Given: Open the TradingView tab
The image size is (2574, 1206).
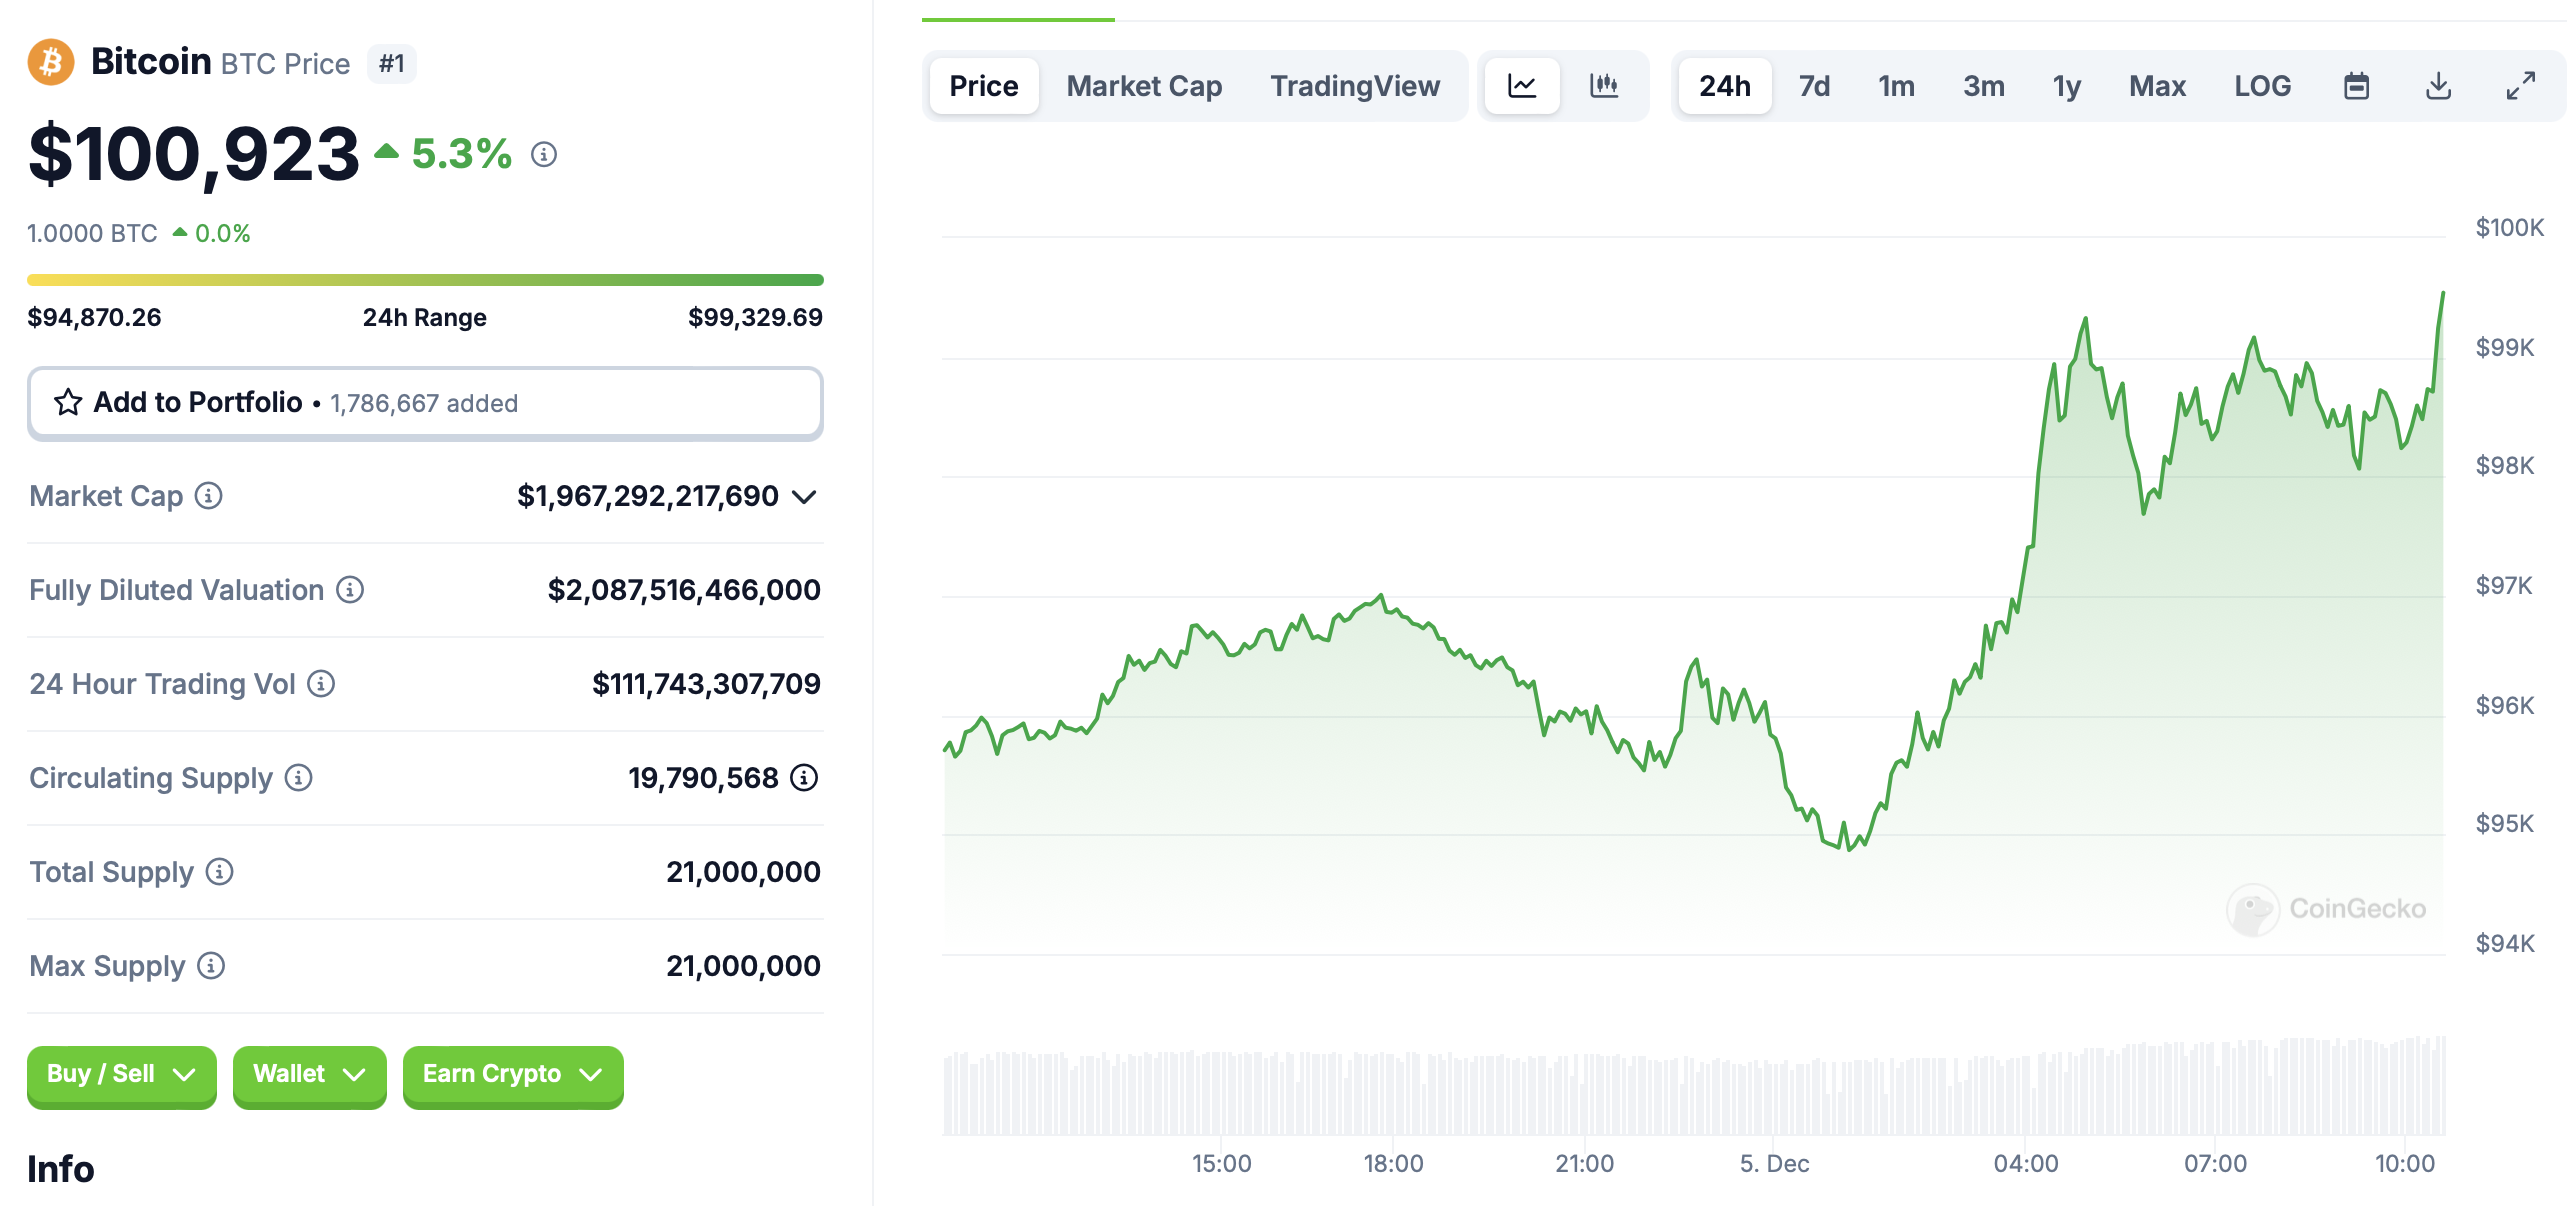Looking at the screenshot, I should point(1355,86).
